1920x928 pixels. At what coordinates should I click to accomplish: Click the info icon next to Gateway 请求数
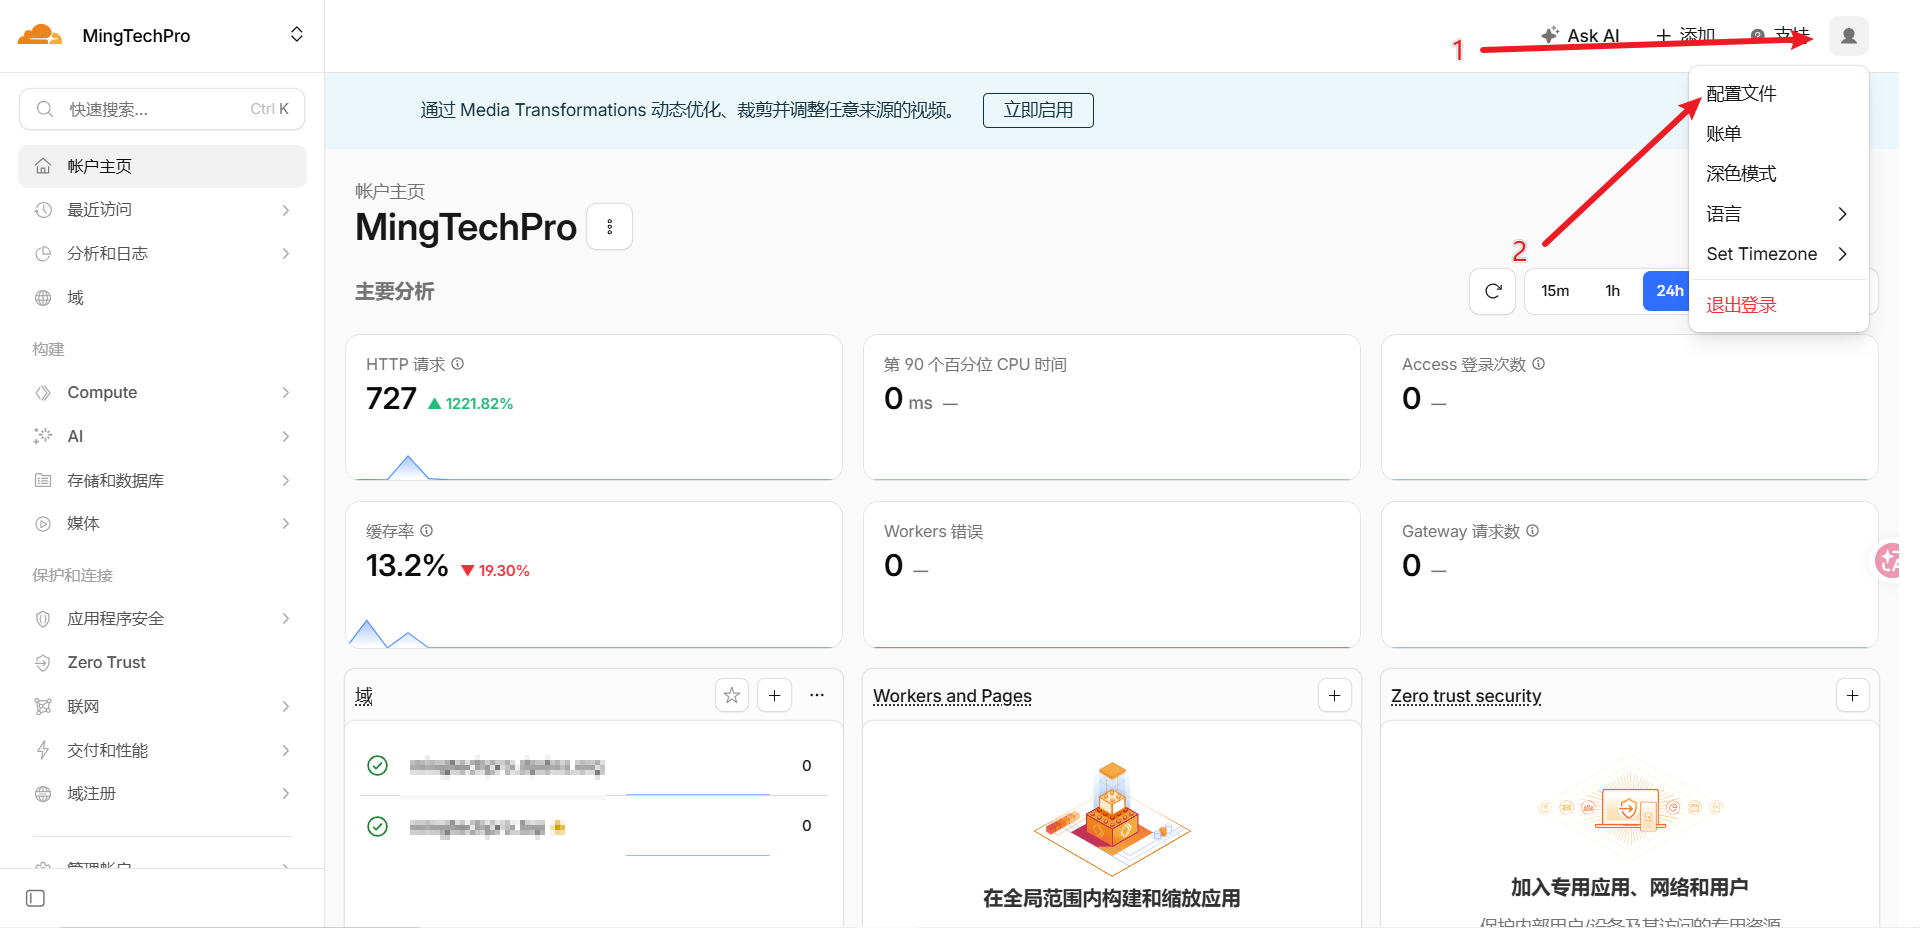tap(1532, 531)
